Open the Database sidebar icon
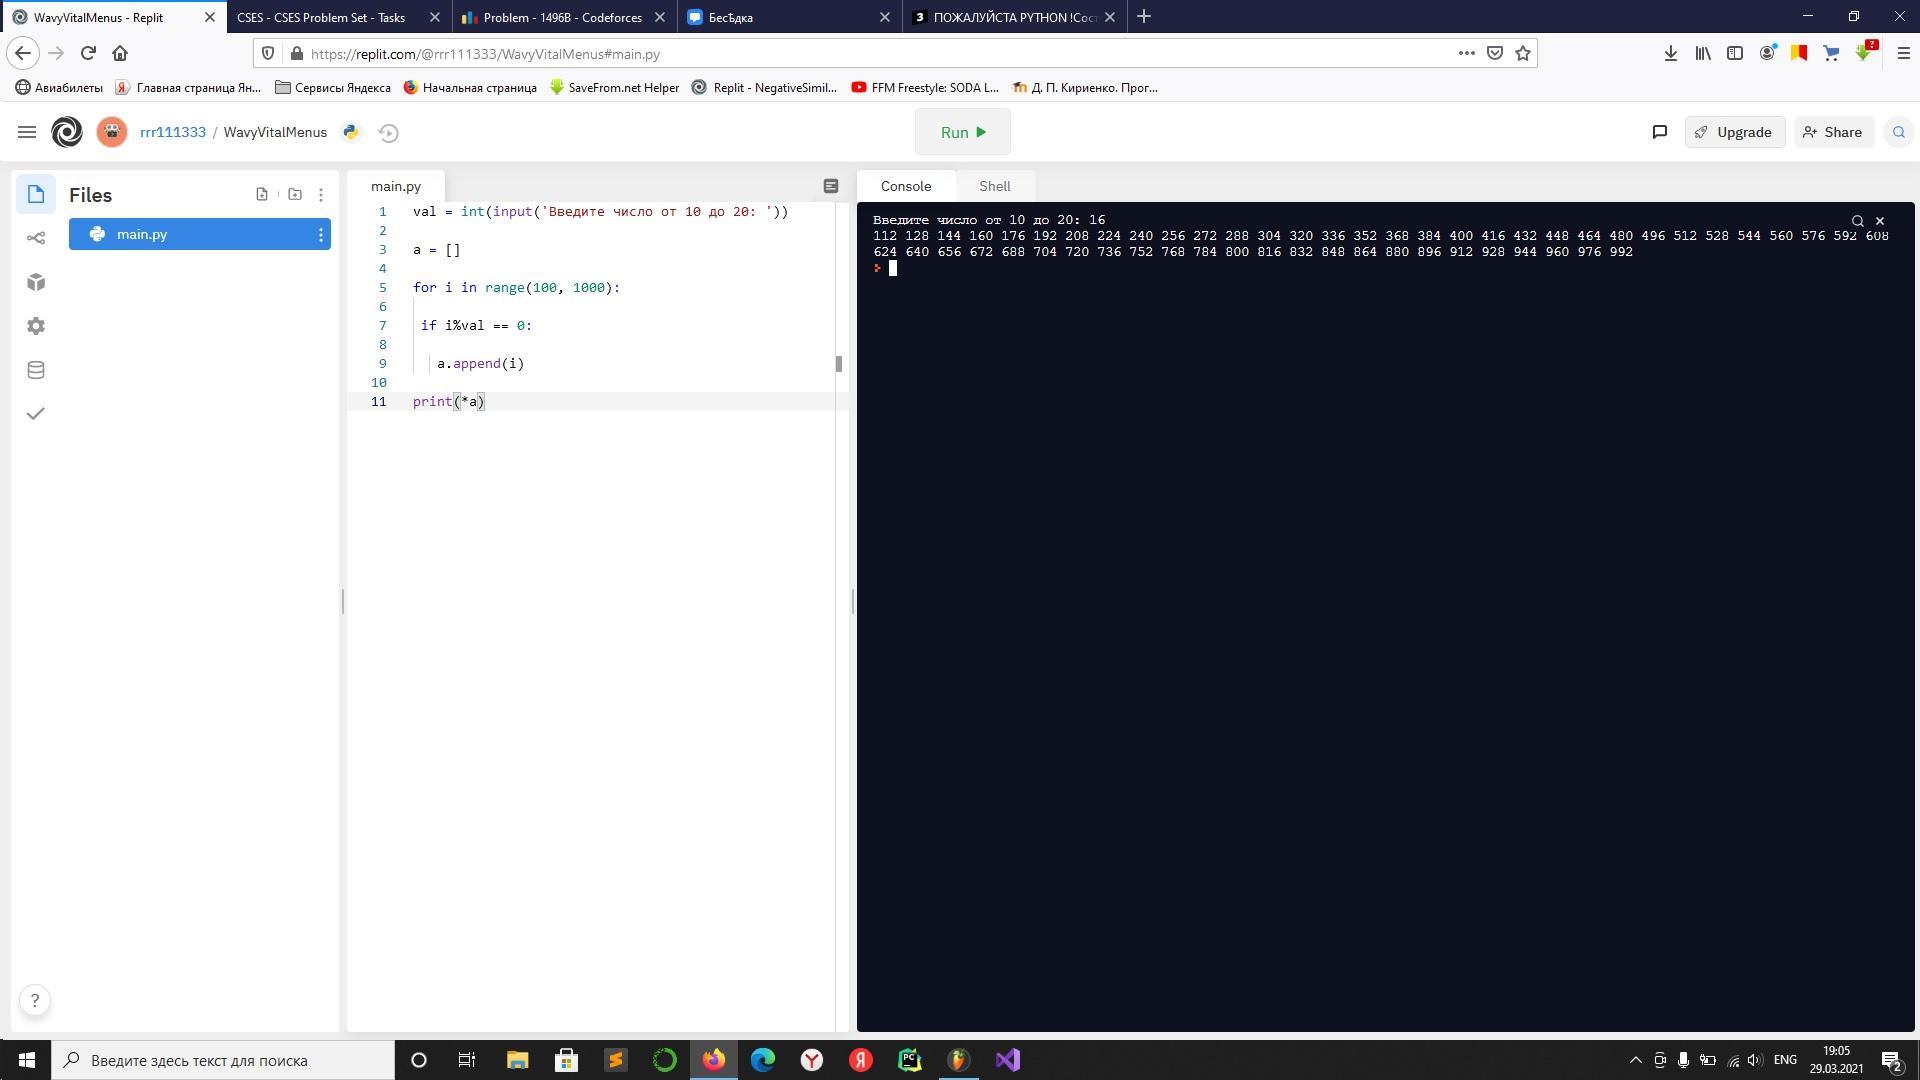Image resolution: width=1920 pixels, height=1080 pixels. tap(36, 370)
